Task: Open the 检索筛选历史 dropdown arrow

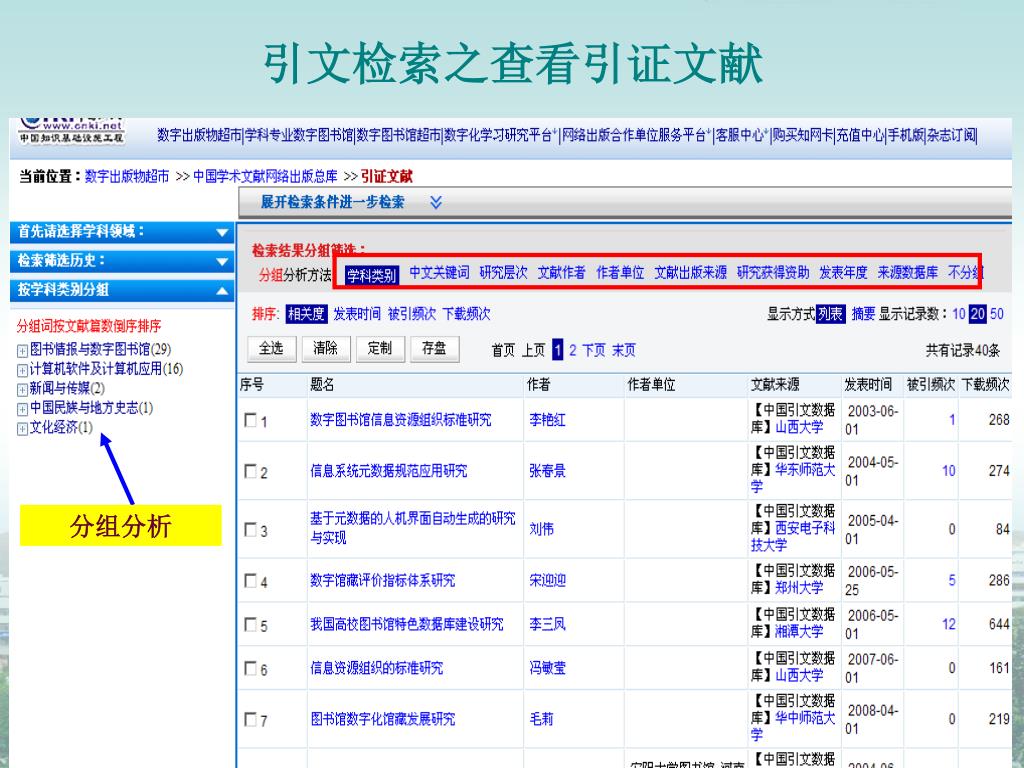Action: click(222, 262)
